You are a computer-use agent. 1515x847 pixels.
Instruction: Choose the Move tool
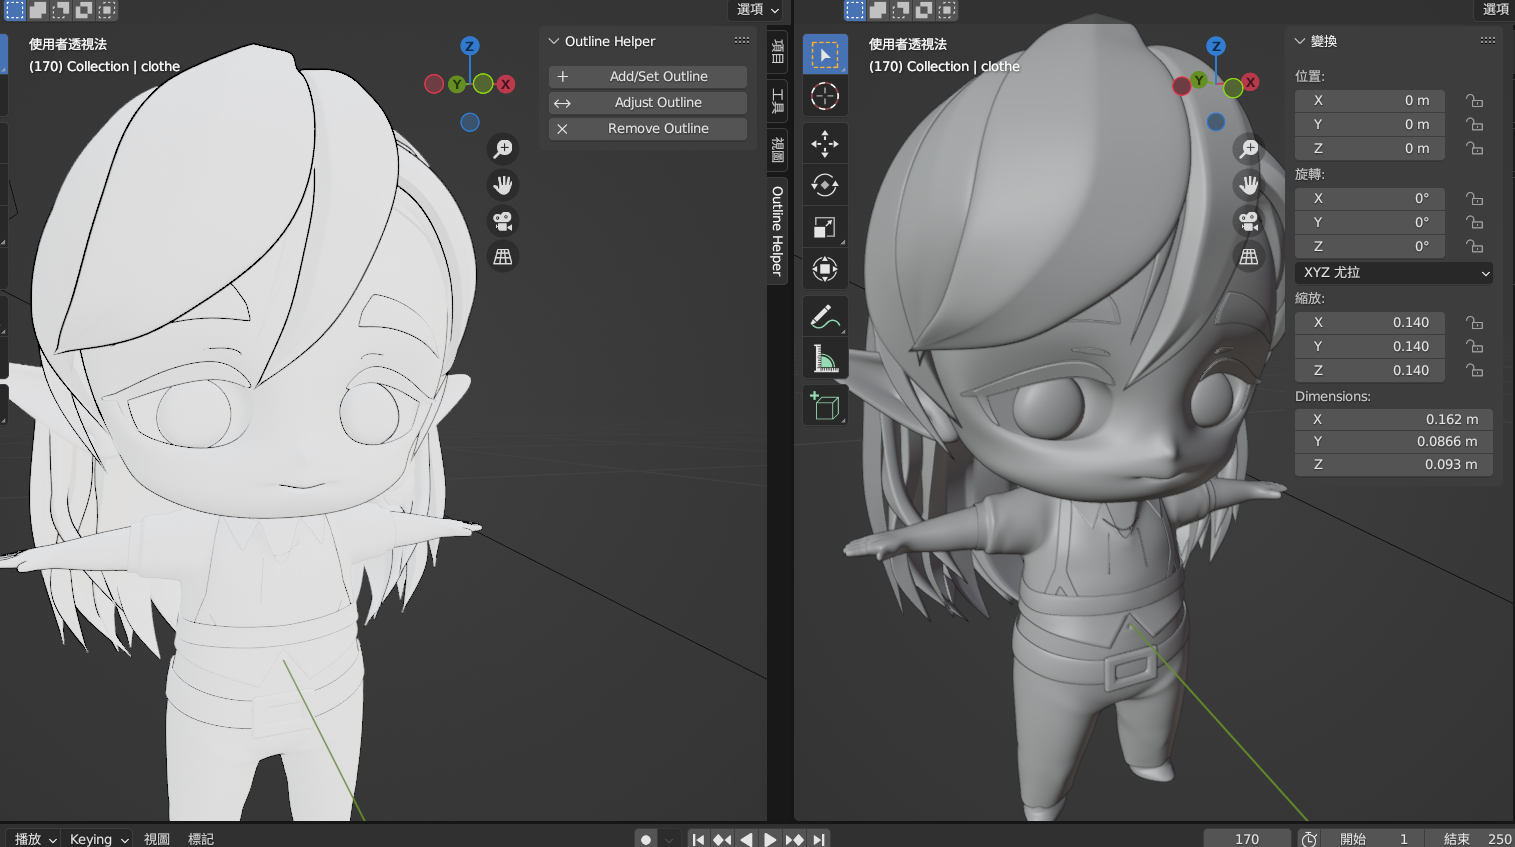825,144
